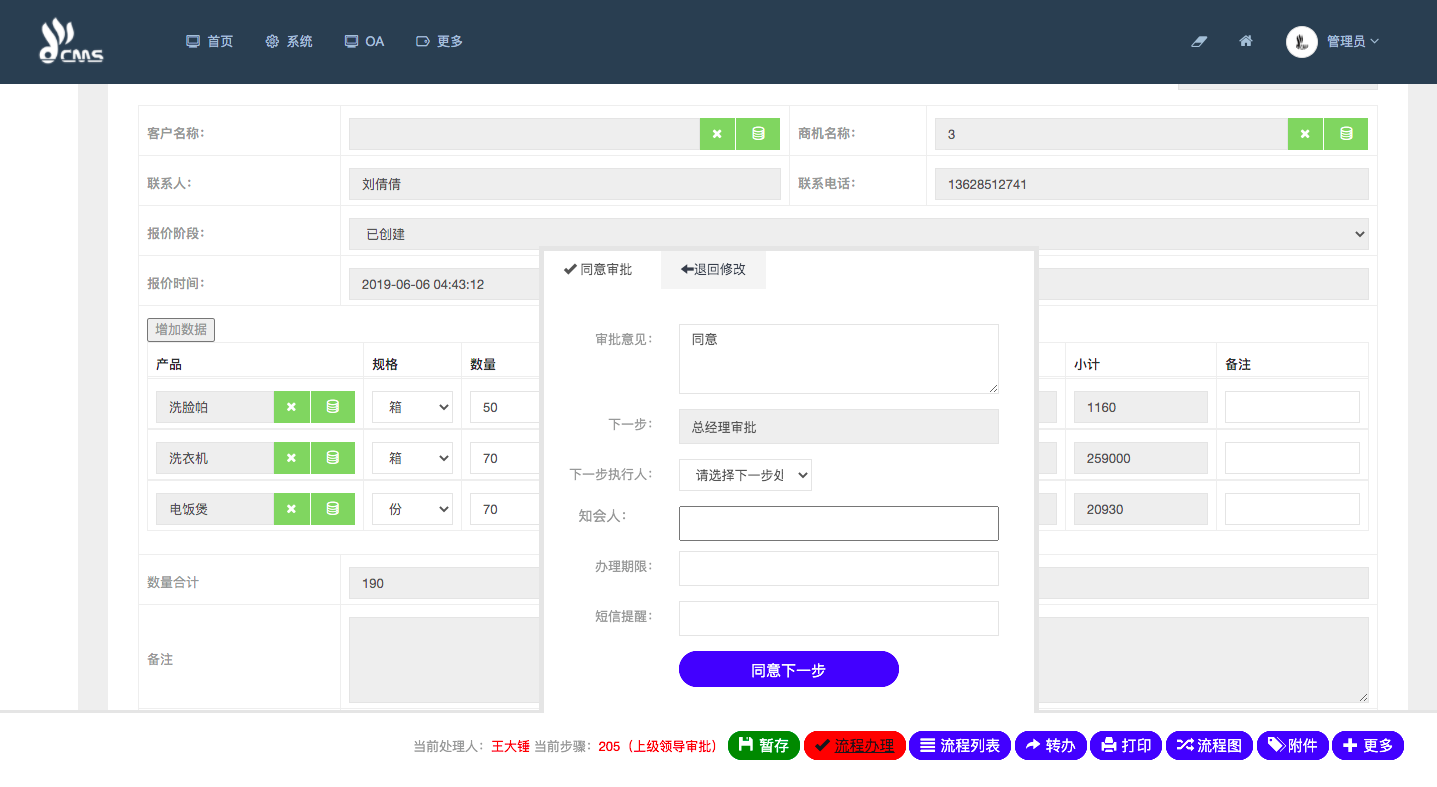The width and height of the screenshot is (1437, 787).
Task: Click the eraser icon in top navbar
Action: coord(1200,41)
